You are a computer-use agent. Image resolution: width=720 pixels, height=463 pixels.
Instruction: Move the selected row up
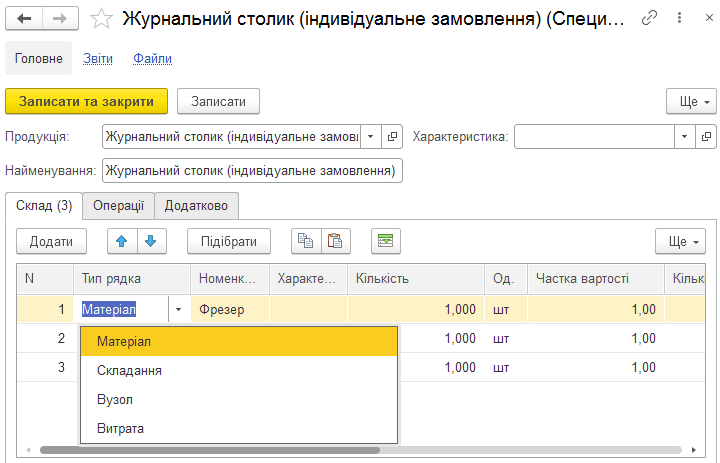122,241
